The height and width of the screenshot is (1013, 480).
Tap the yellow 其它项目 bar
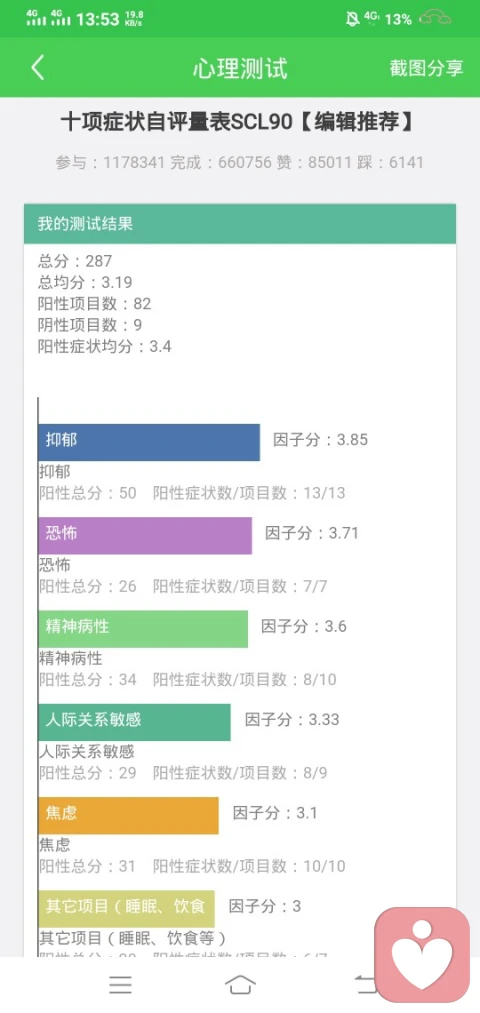tap(126, 908)
